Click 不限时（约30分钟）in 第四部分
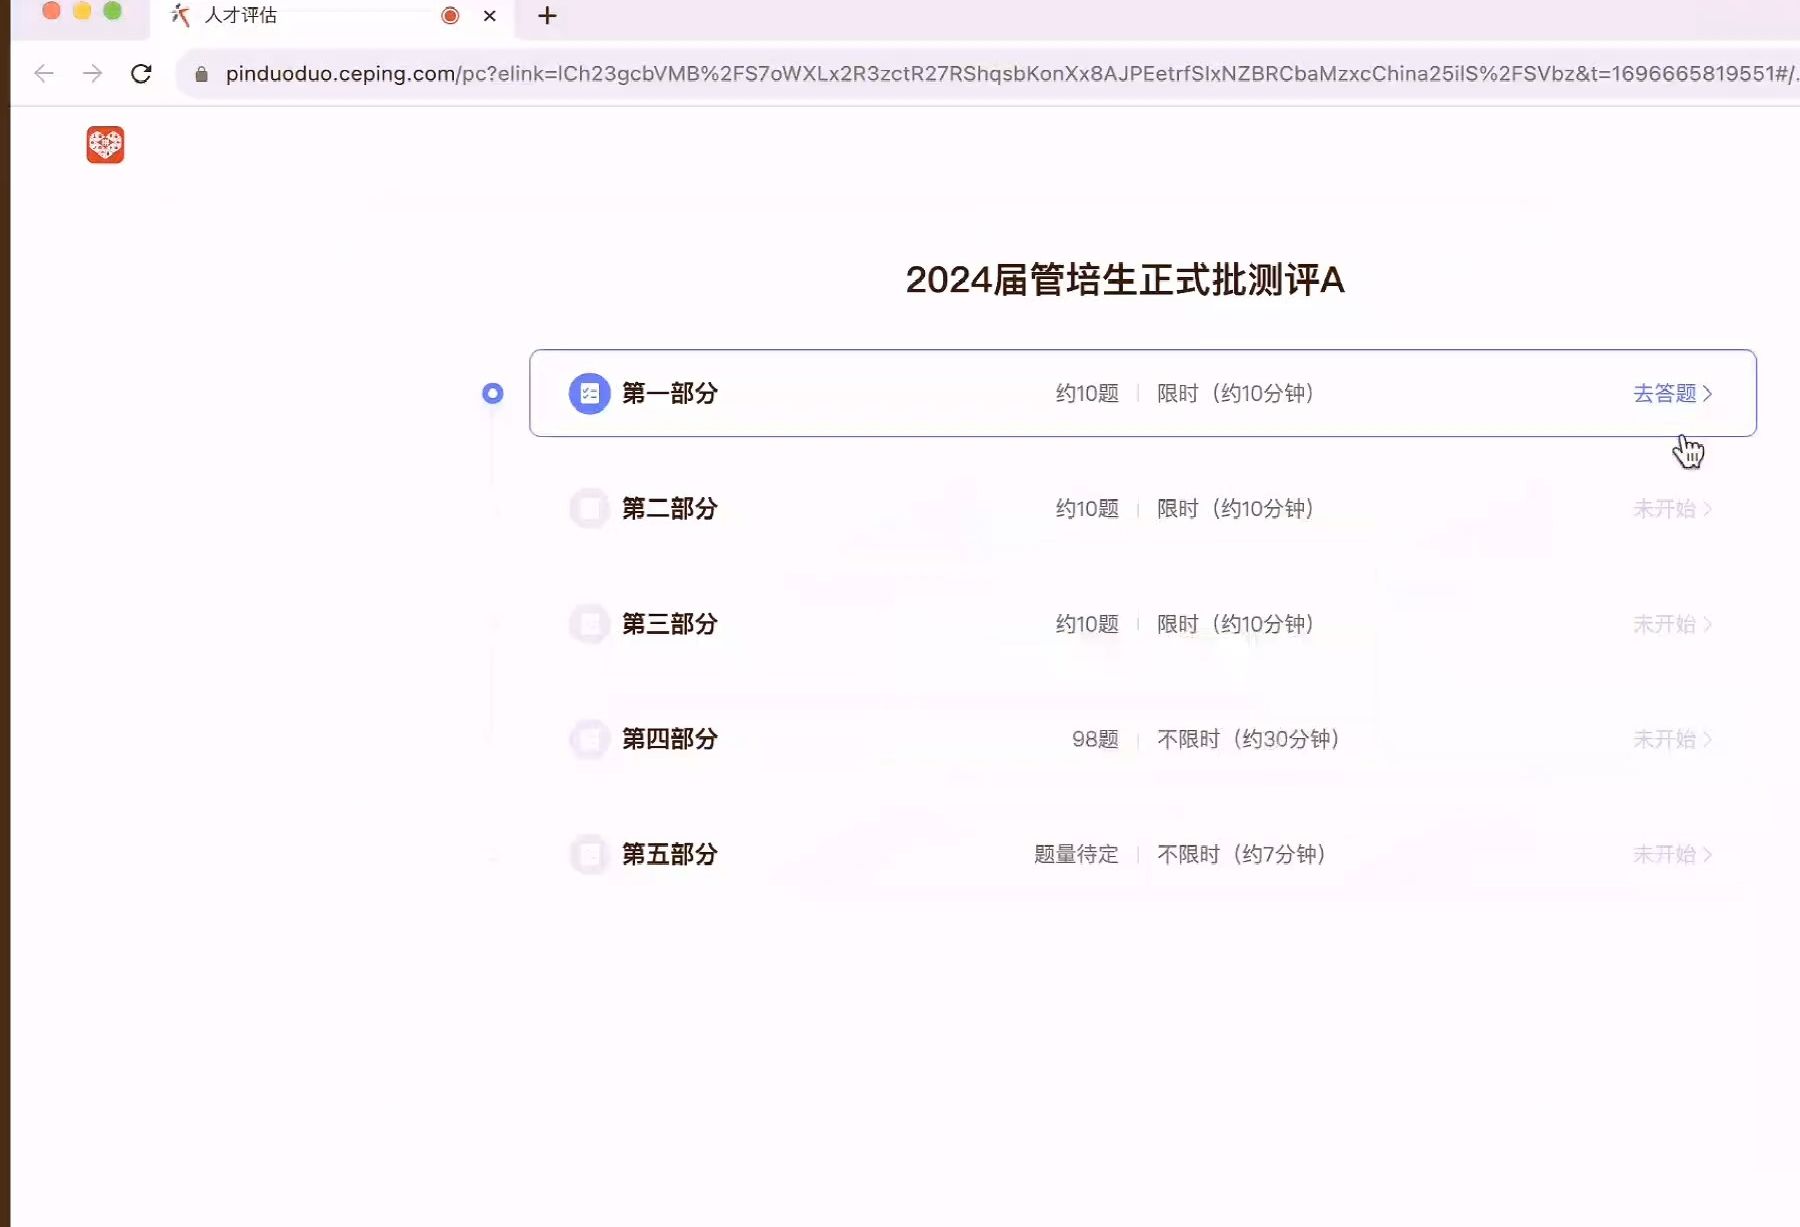 pyautogui.click(x=1248, y=739)
